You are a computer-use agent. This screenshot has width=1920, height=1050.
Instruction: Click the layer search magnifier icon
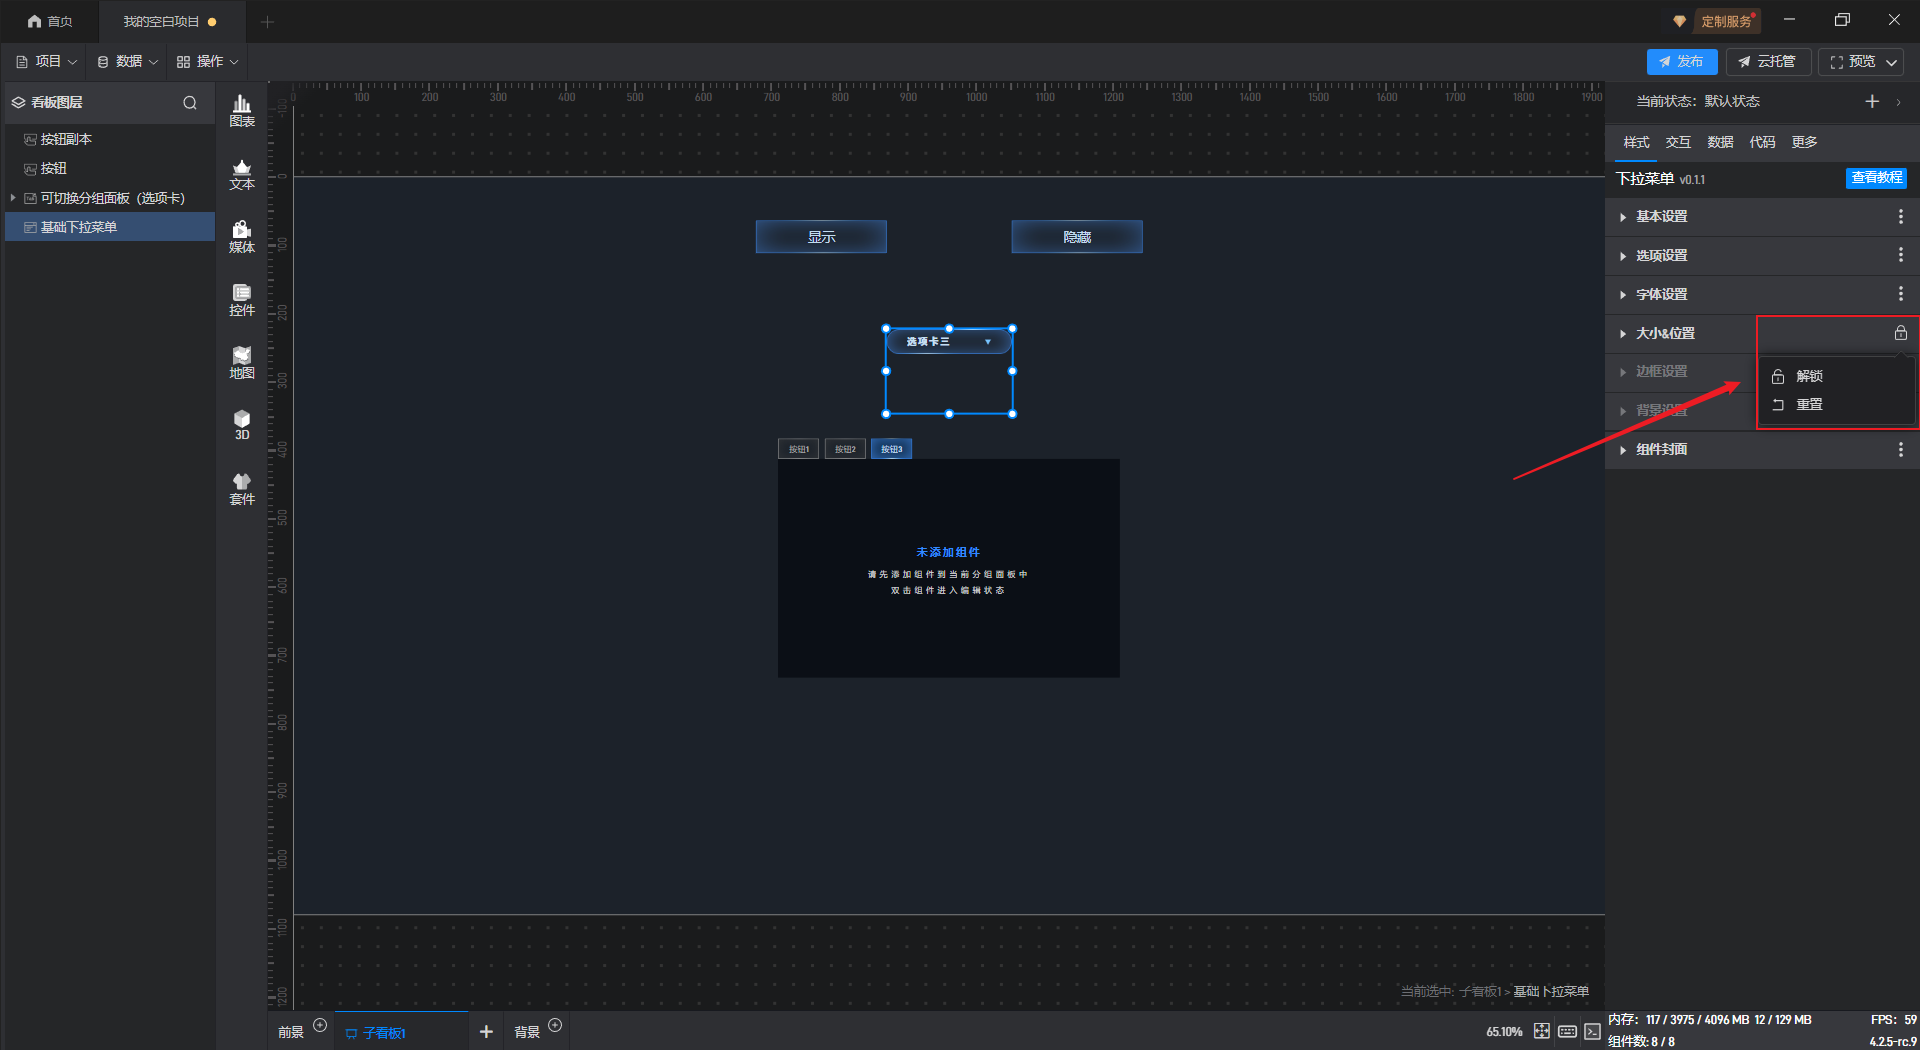190,103
